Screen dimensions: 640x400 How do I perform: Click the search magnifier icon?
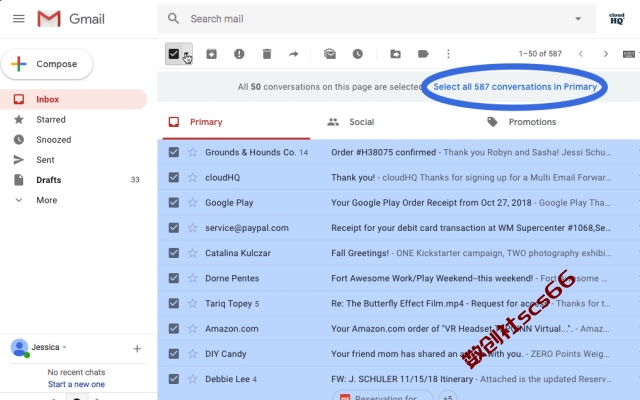click(173, 18)
